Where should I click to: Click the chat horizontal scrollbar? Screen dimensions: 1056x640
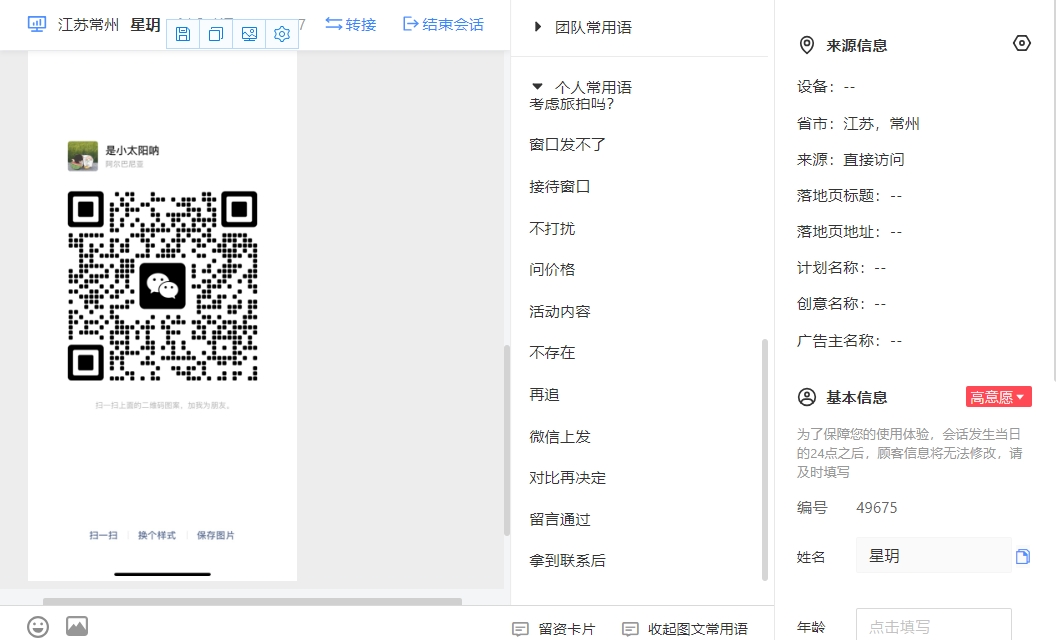(x=253, y=601)
